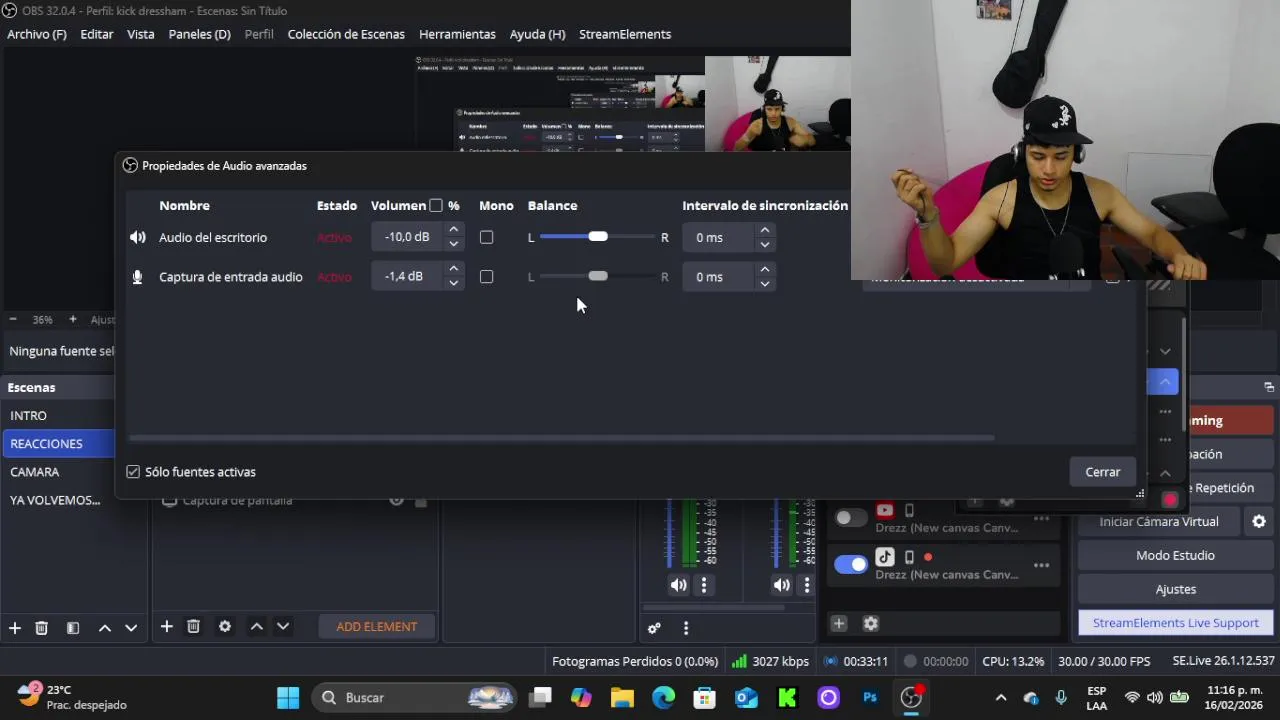
Task: Adjust balance slider for Captura de entrada audio
Action: (598, 276)
